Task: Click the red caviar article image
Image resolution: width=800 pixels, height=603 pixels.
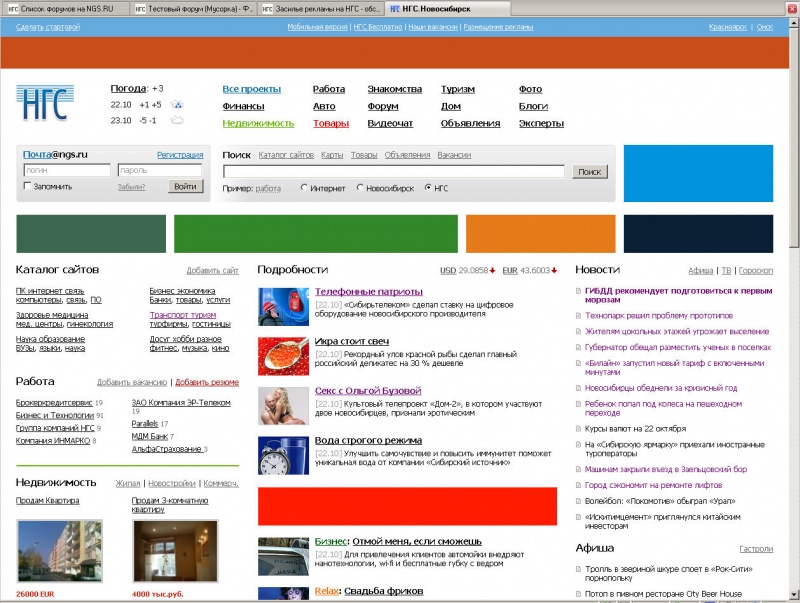Action: 282,355
